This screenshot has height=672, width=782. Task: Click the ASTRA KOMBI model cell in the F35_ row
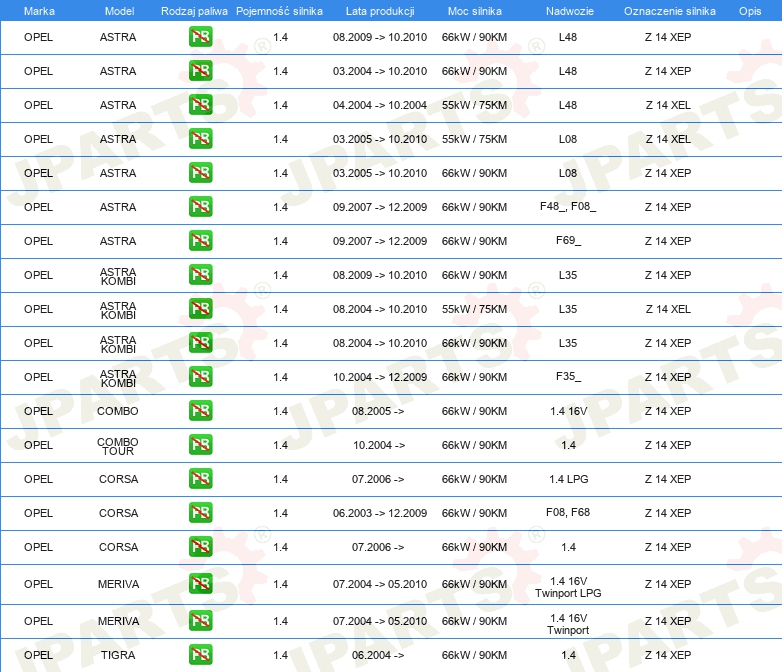click(118, 378)
